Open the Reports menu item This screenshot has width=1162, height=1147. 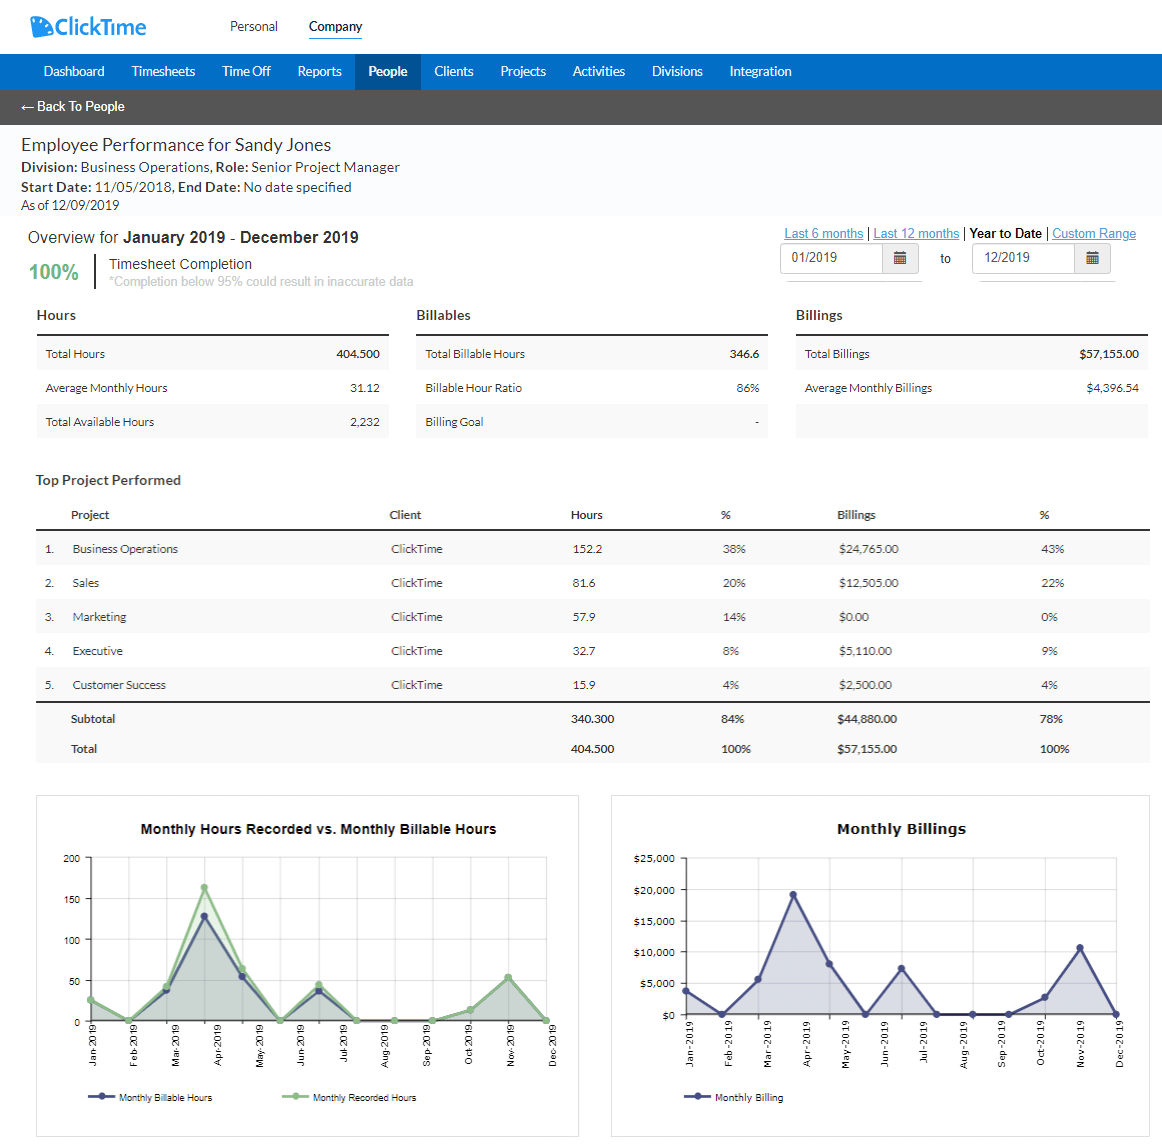click(319, 72)
